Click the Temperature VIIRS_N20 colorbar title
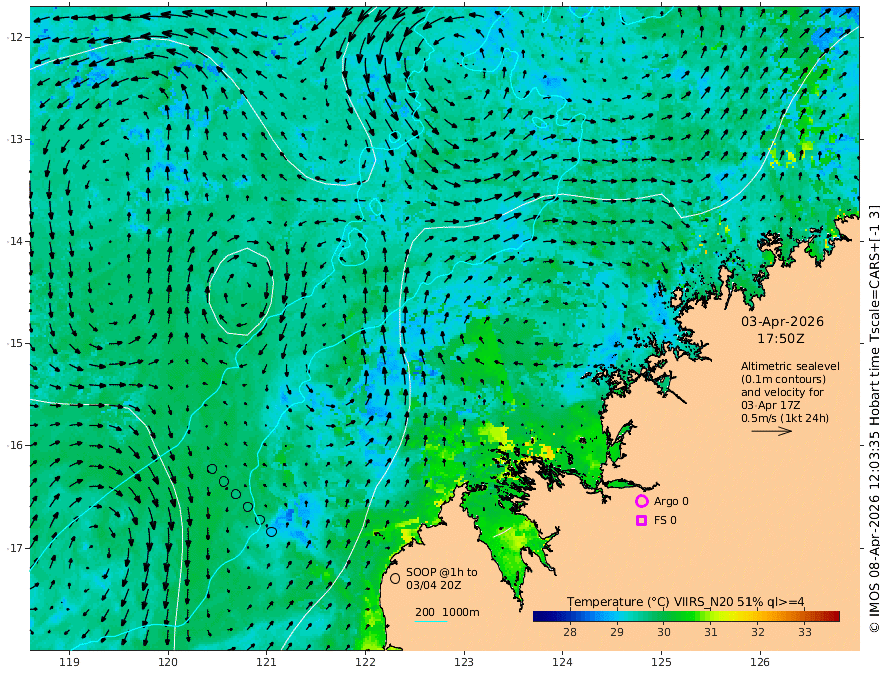This screenshot has height=680, width=880. click(x=685, y=602)
